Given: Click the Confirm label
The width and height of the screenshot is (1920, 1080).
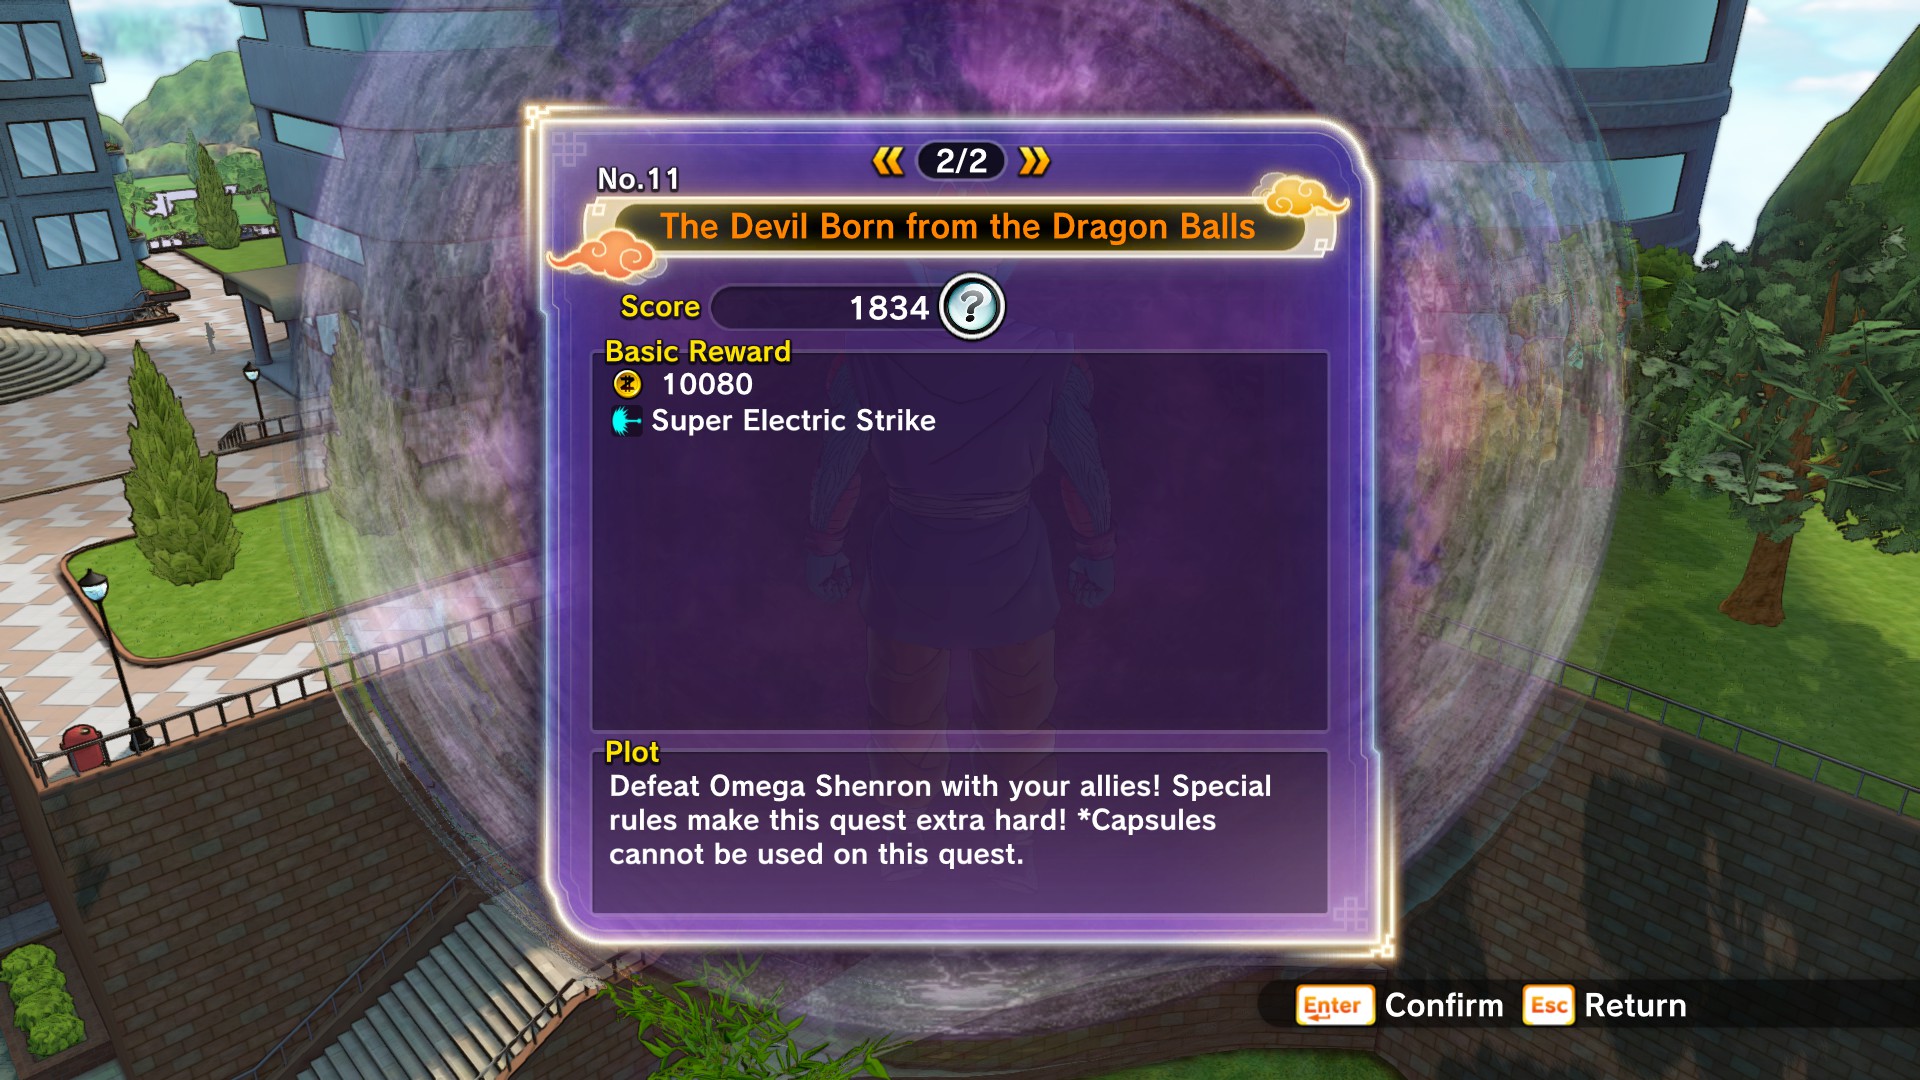Looking at the screenshot, I should pyautogui.click(x=1444, y=1005).
